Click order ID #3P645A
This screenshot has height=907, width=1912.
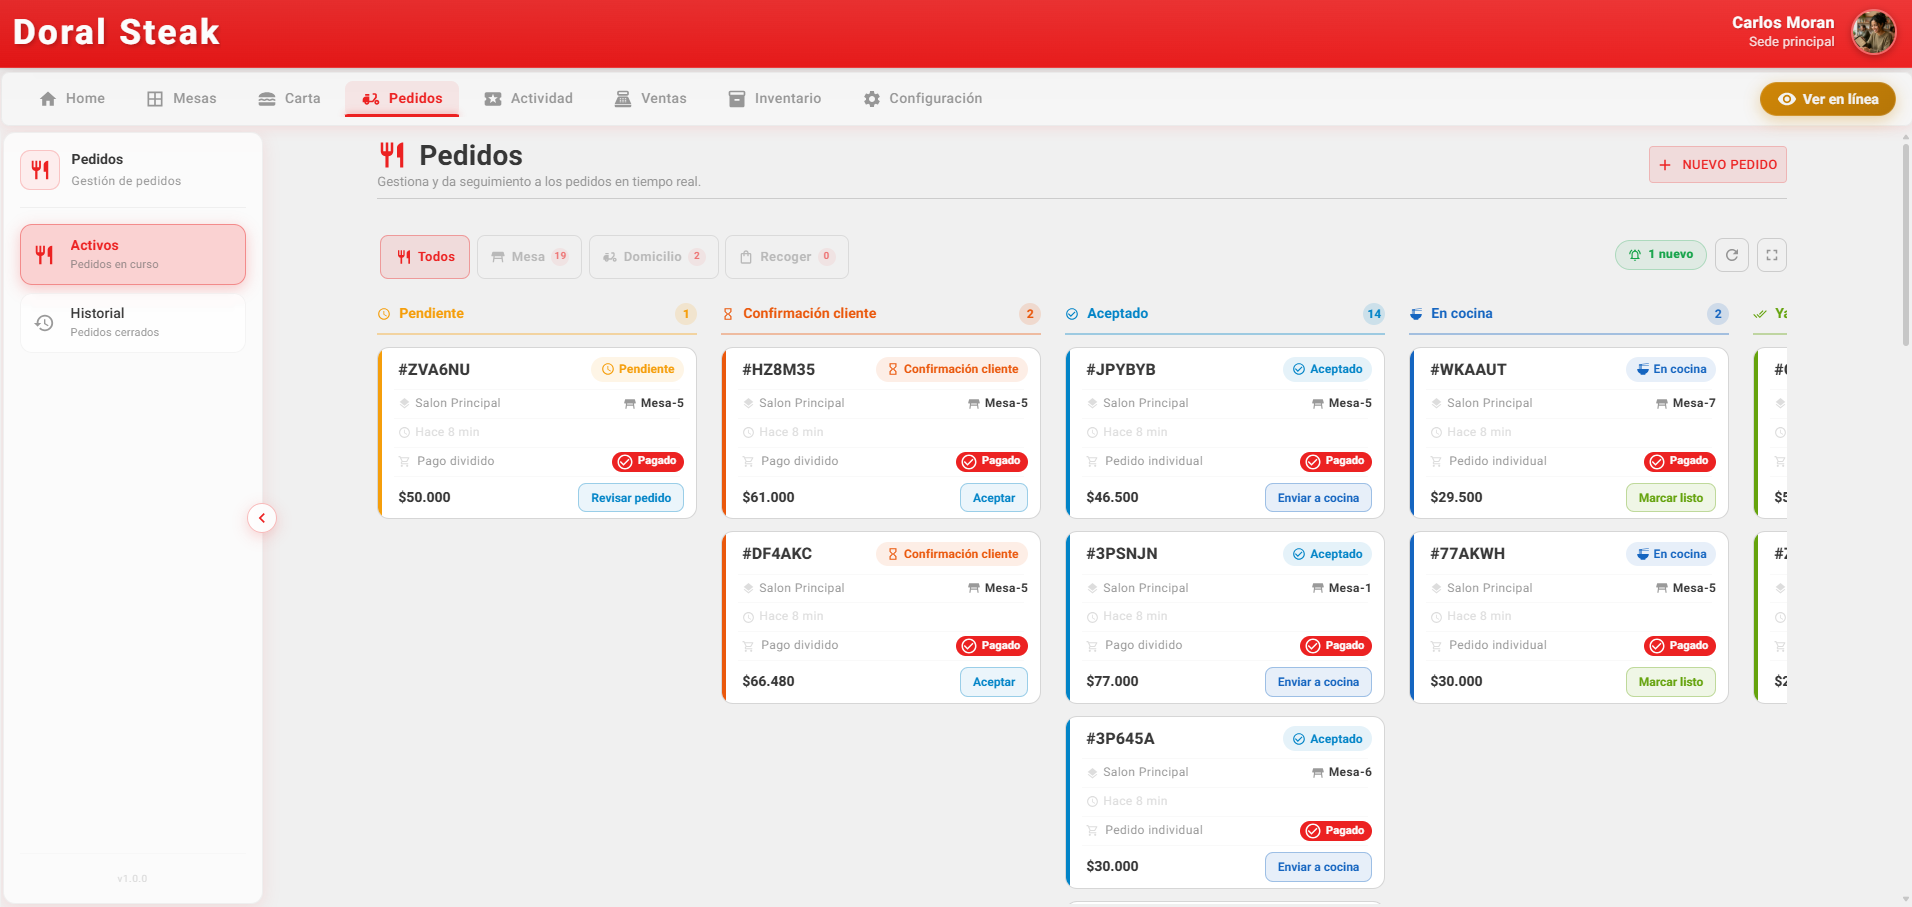(1120, 739)
